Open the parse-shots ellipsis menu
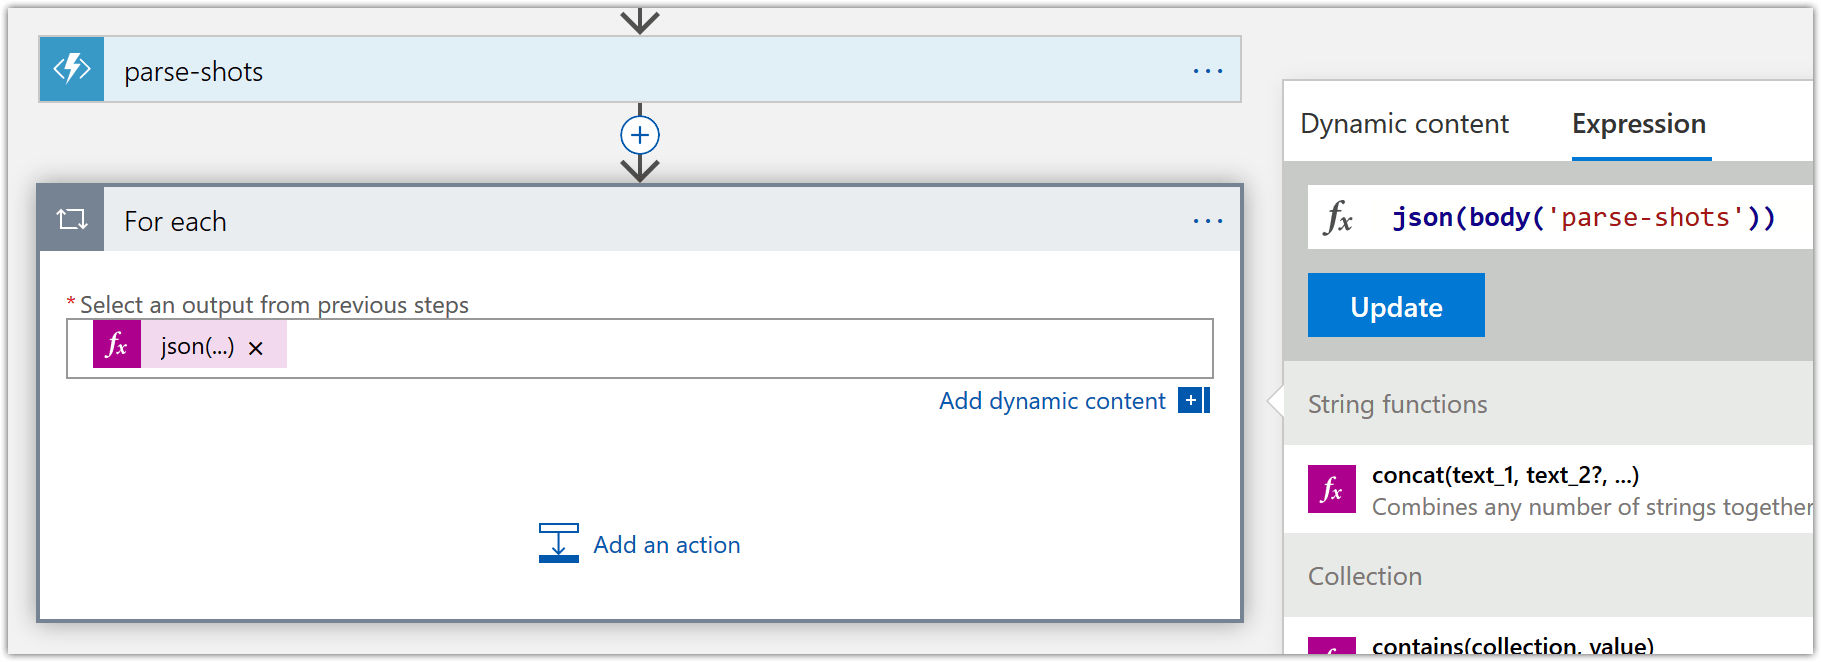This screenshot has height=662, width=1821. pos(1208,69)
